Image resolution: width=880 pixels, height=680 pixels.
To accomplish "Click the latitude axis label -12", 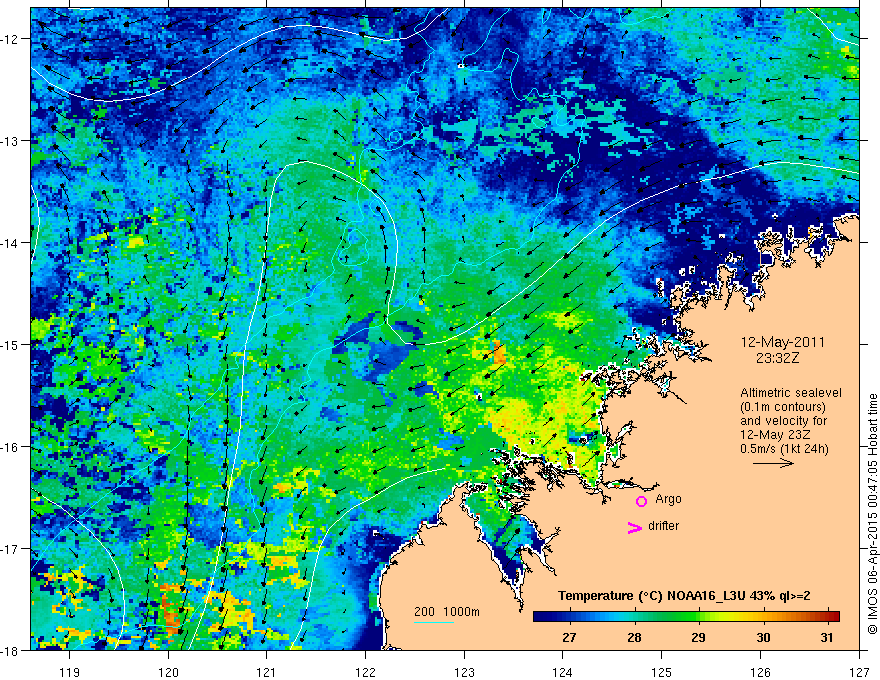I will coord(10,39).
